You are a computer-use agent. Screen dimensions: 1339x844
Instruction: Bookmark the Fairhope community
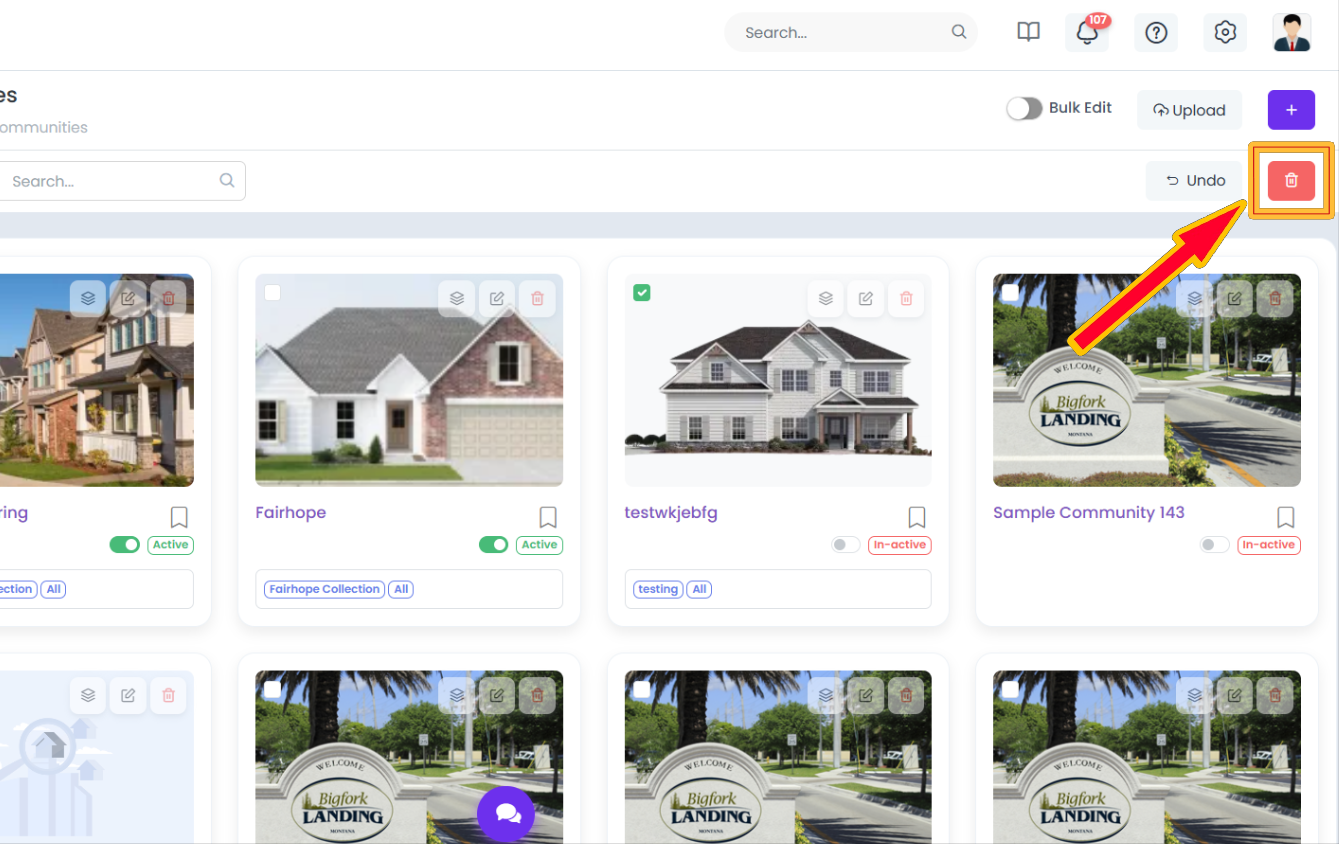[548, 517]
